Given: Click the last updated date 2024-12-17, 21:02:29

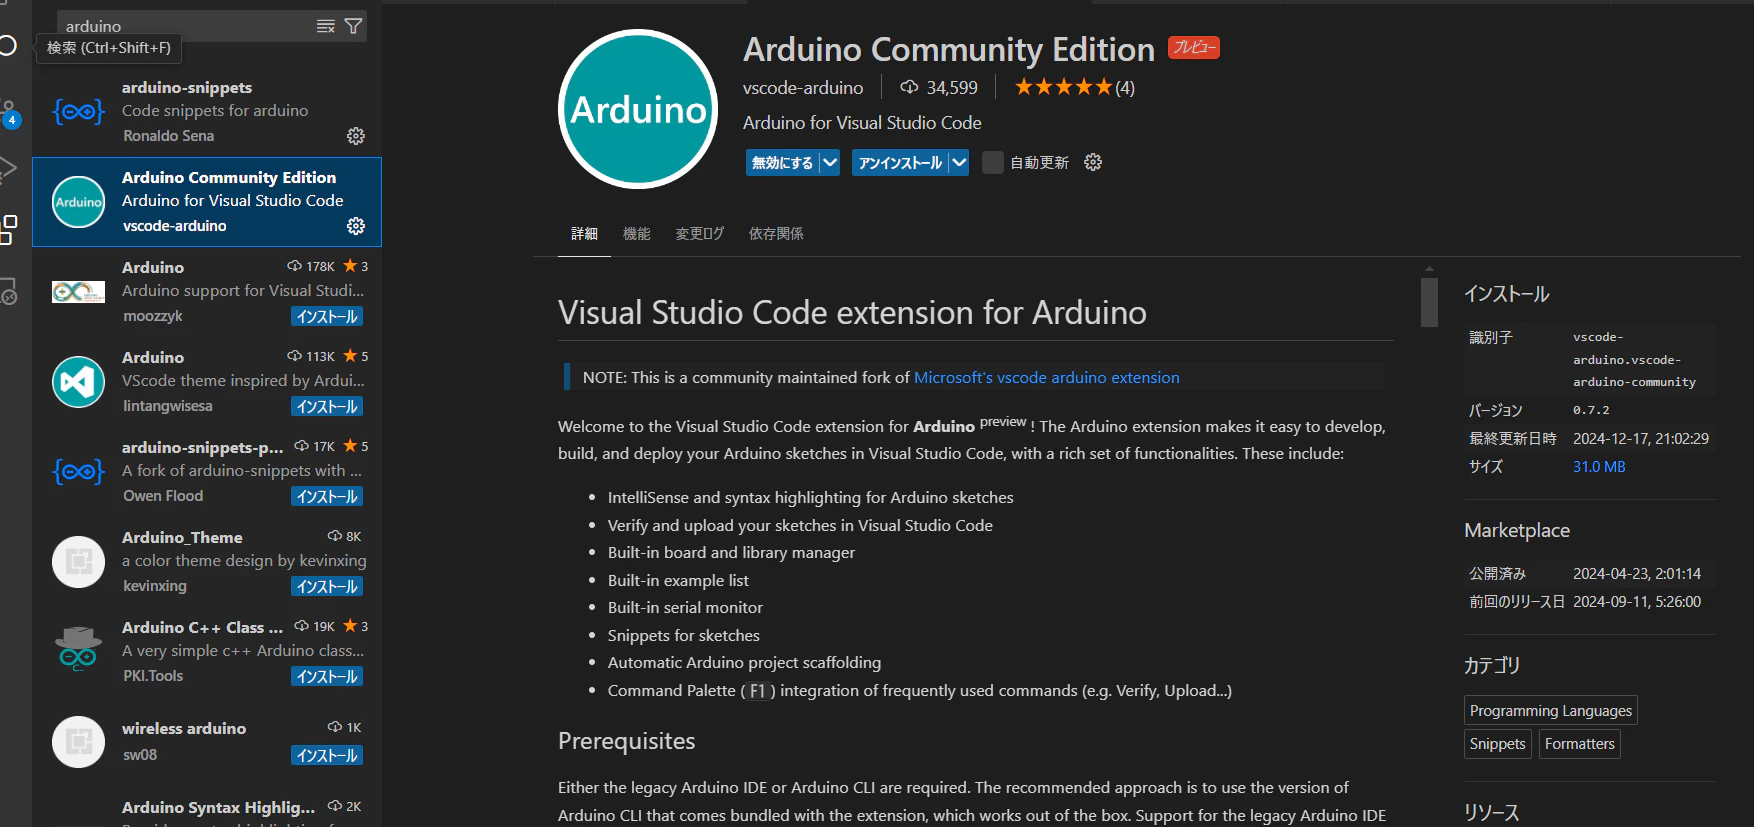Looking at the screenshot, I should tap(1641, 438).
